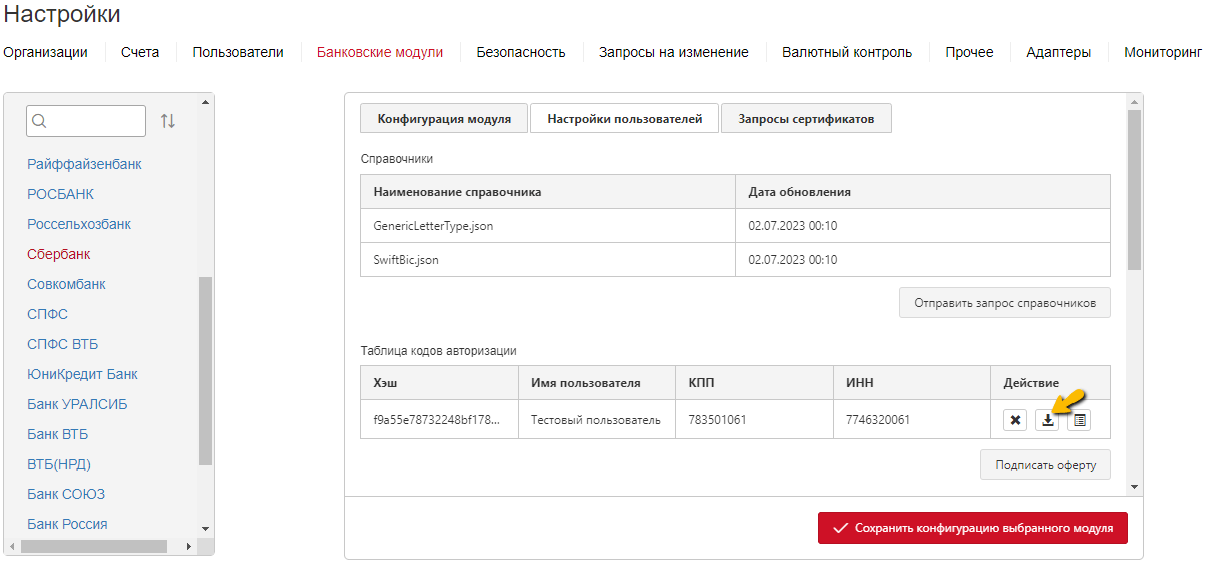Click Подписать оферту button
Screen dimensions: 1210x562
click(x=1045, y=464)
